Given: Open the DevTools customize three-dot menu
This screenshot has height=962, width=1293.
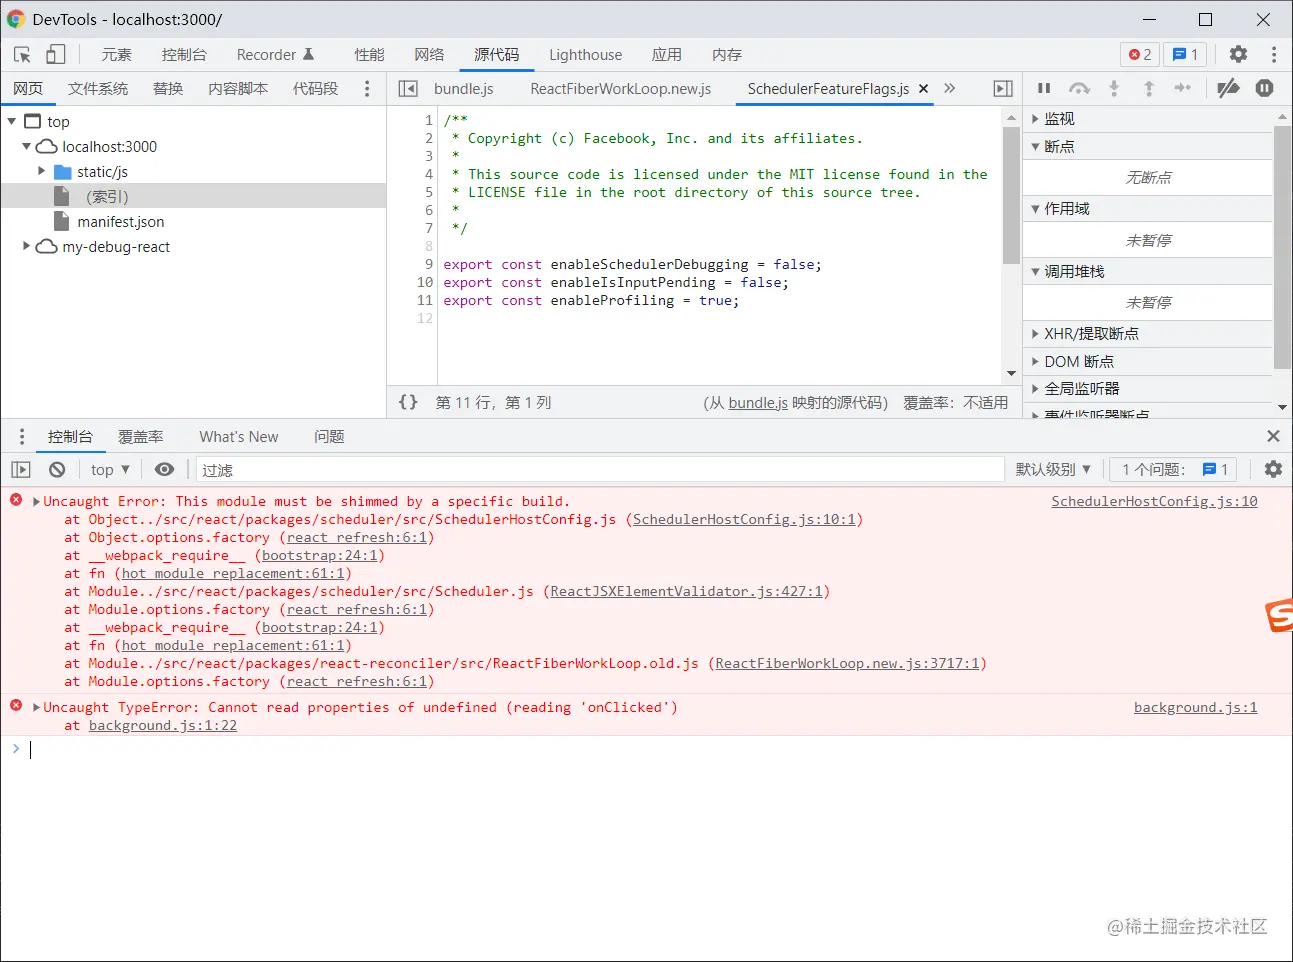Looking at the screenshot, I should (x=1273, y=55).
